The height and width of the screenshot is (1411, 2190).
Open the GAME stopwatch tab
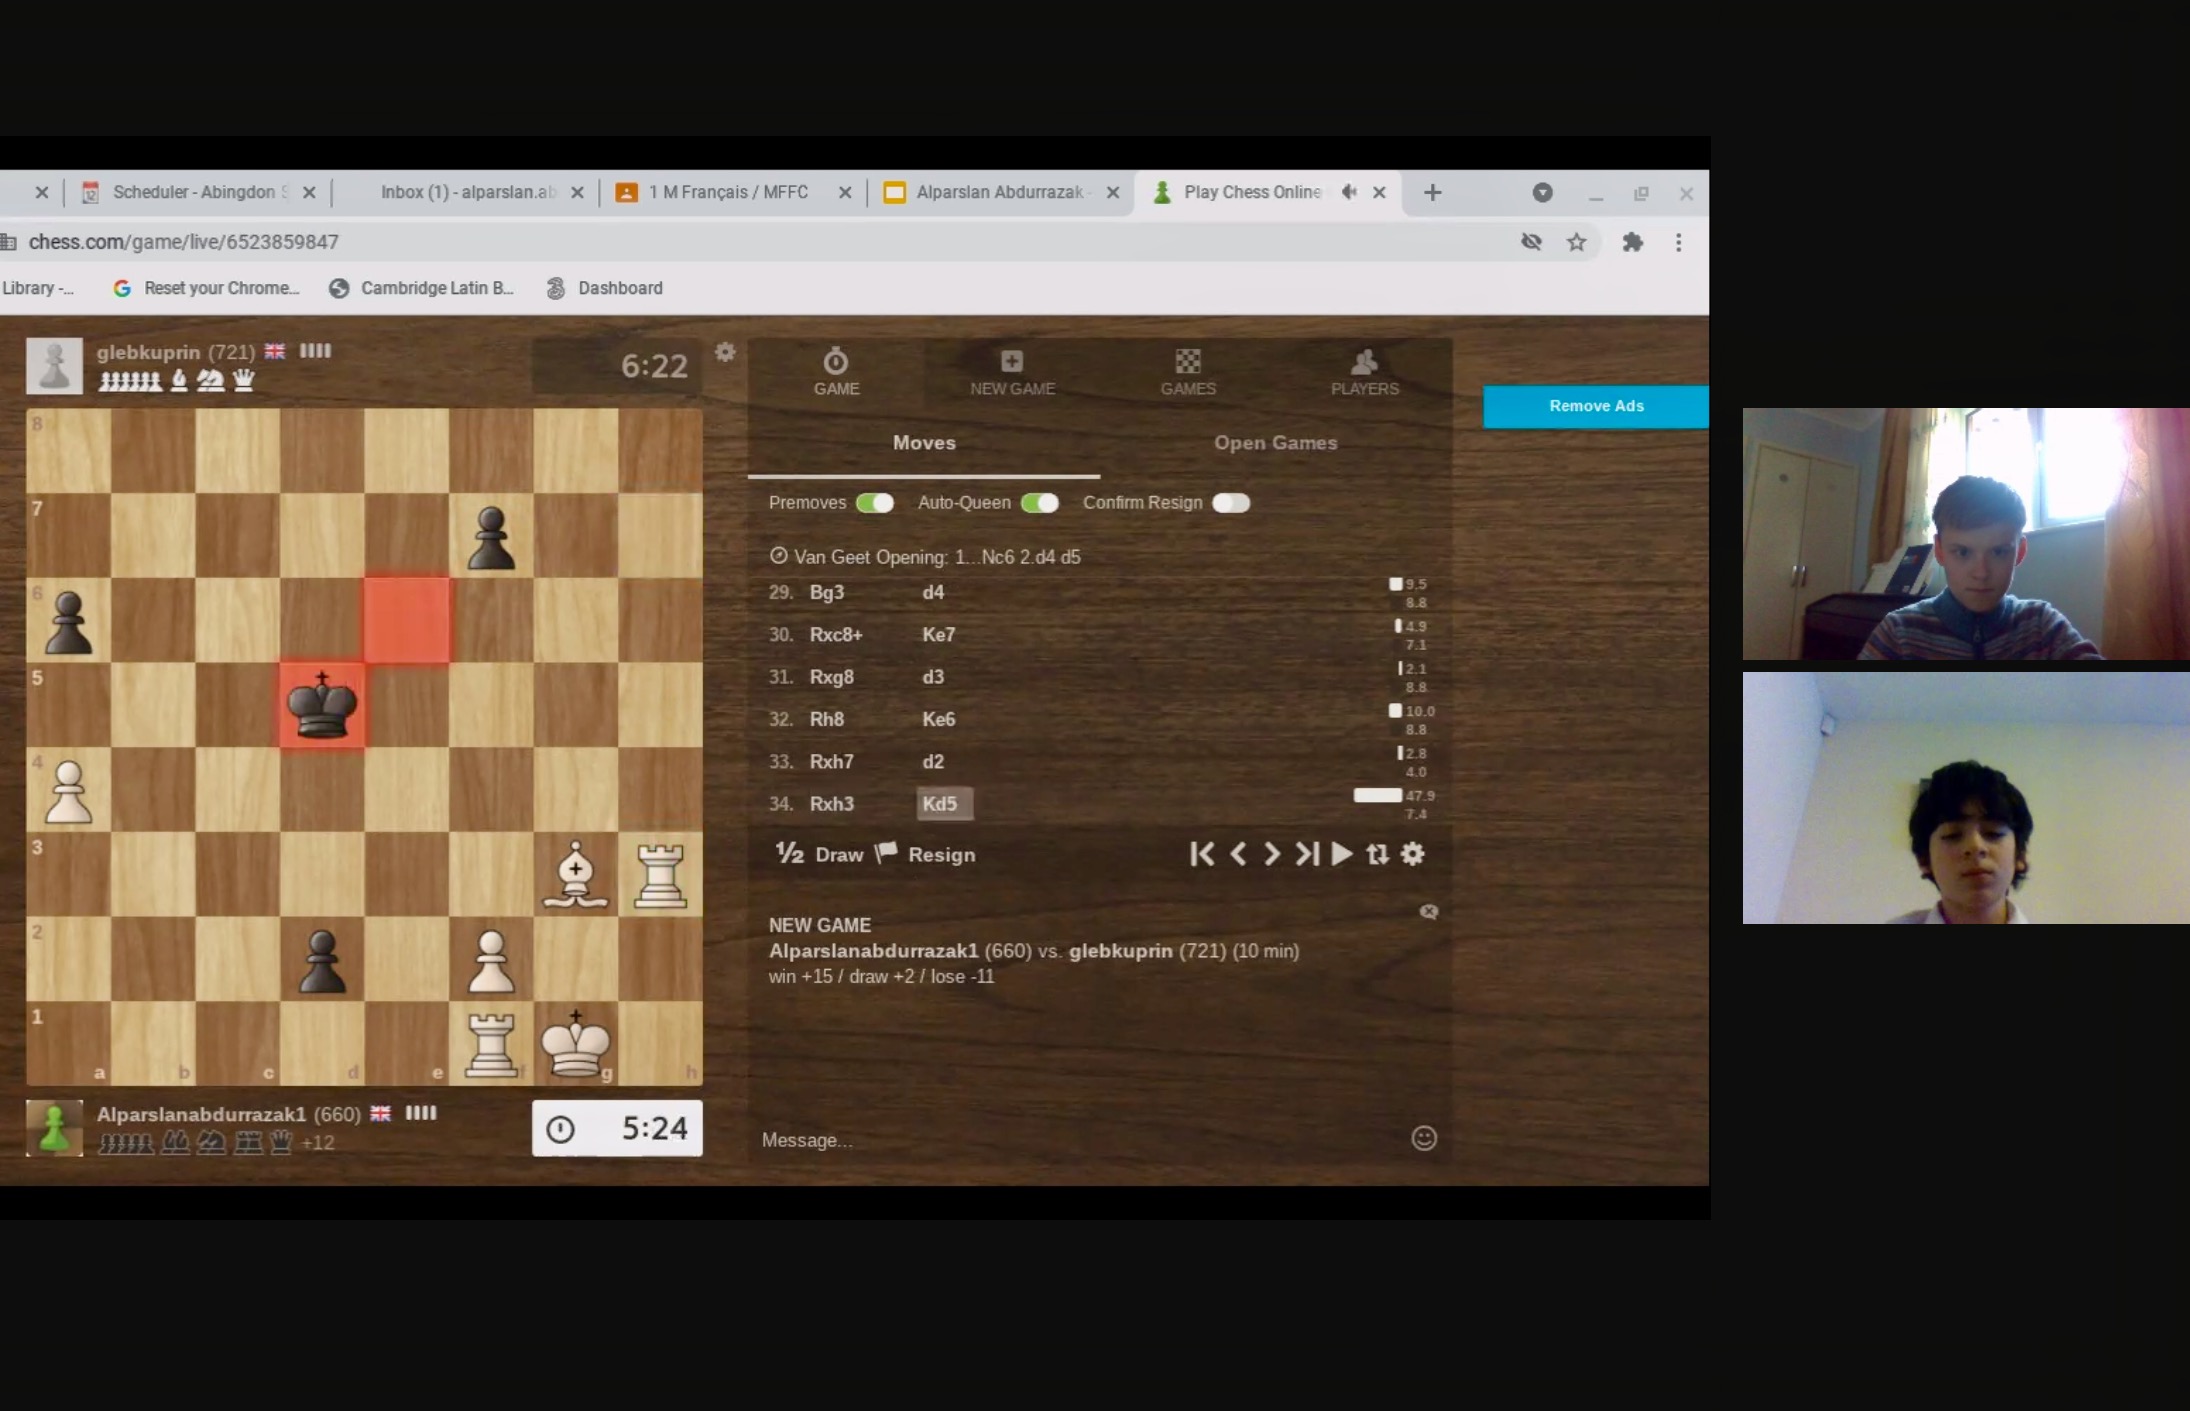(x=836, y=372)
